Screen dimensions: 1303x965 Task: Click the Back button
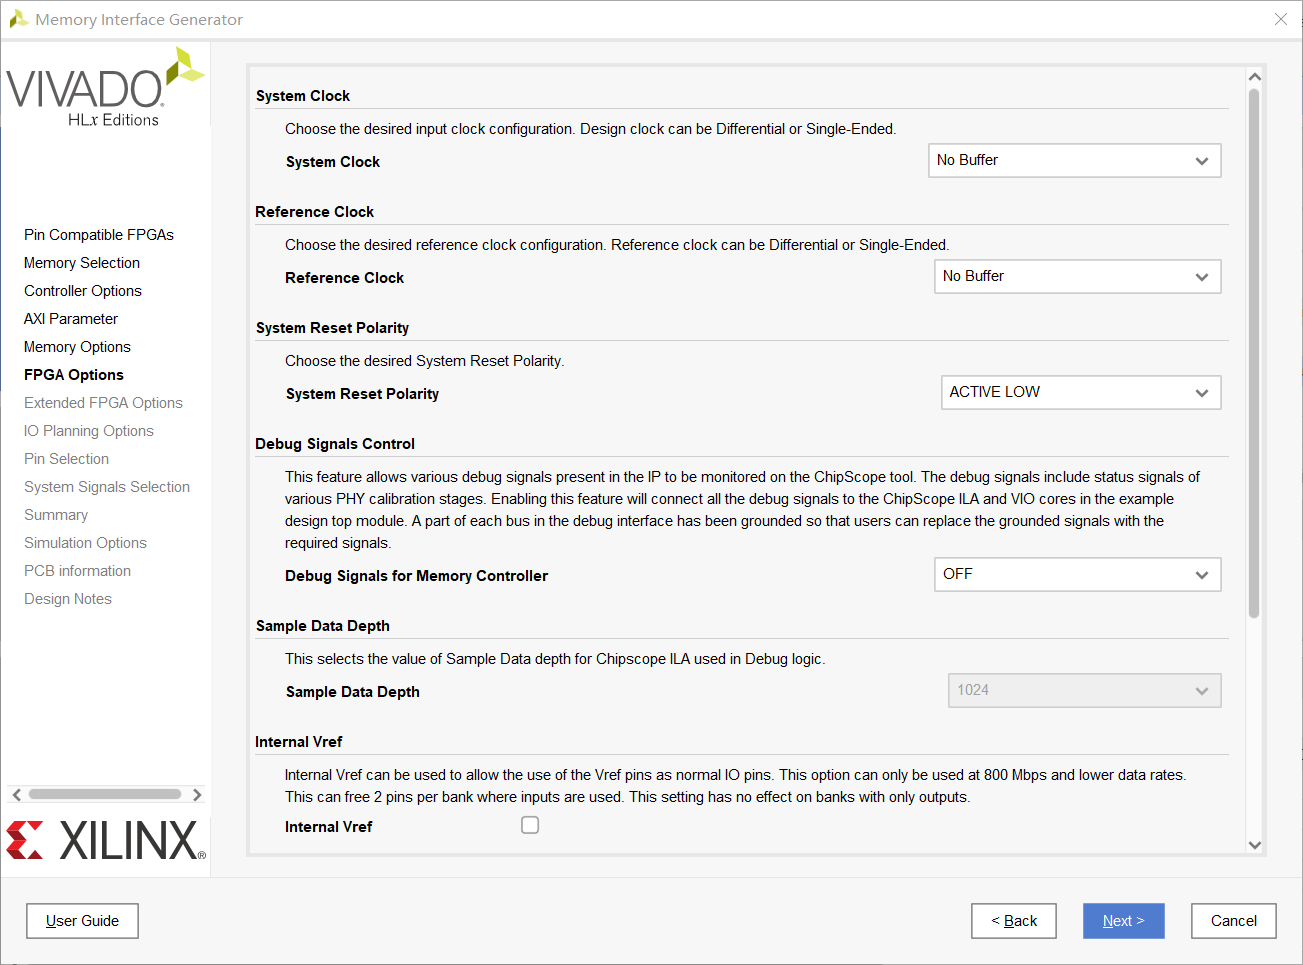tap(1014, 921)
